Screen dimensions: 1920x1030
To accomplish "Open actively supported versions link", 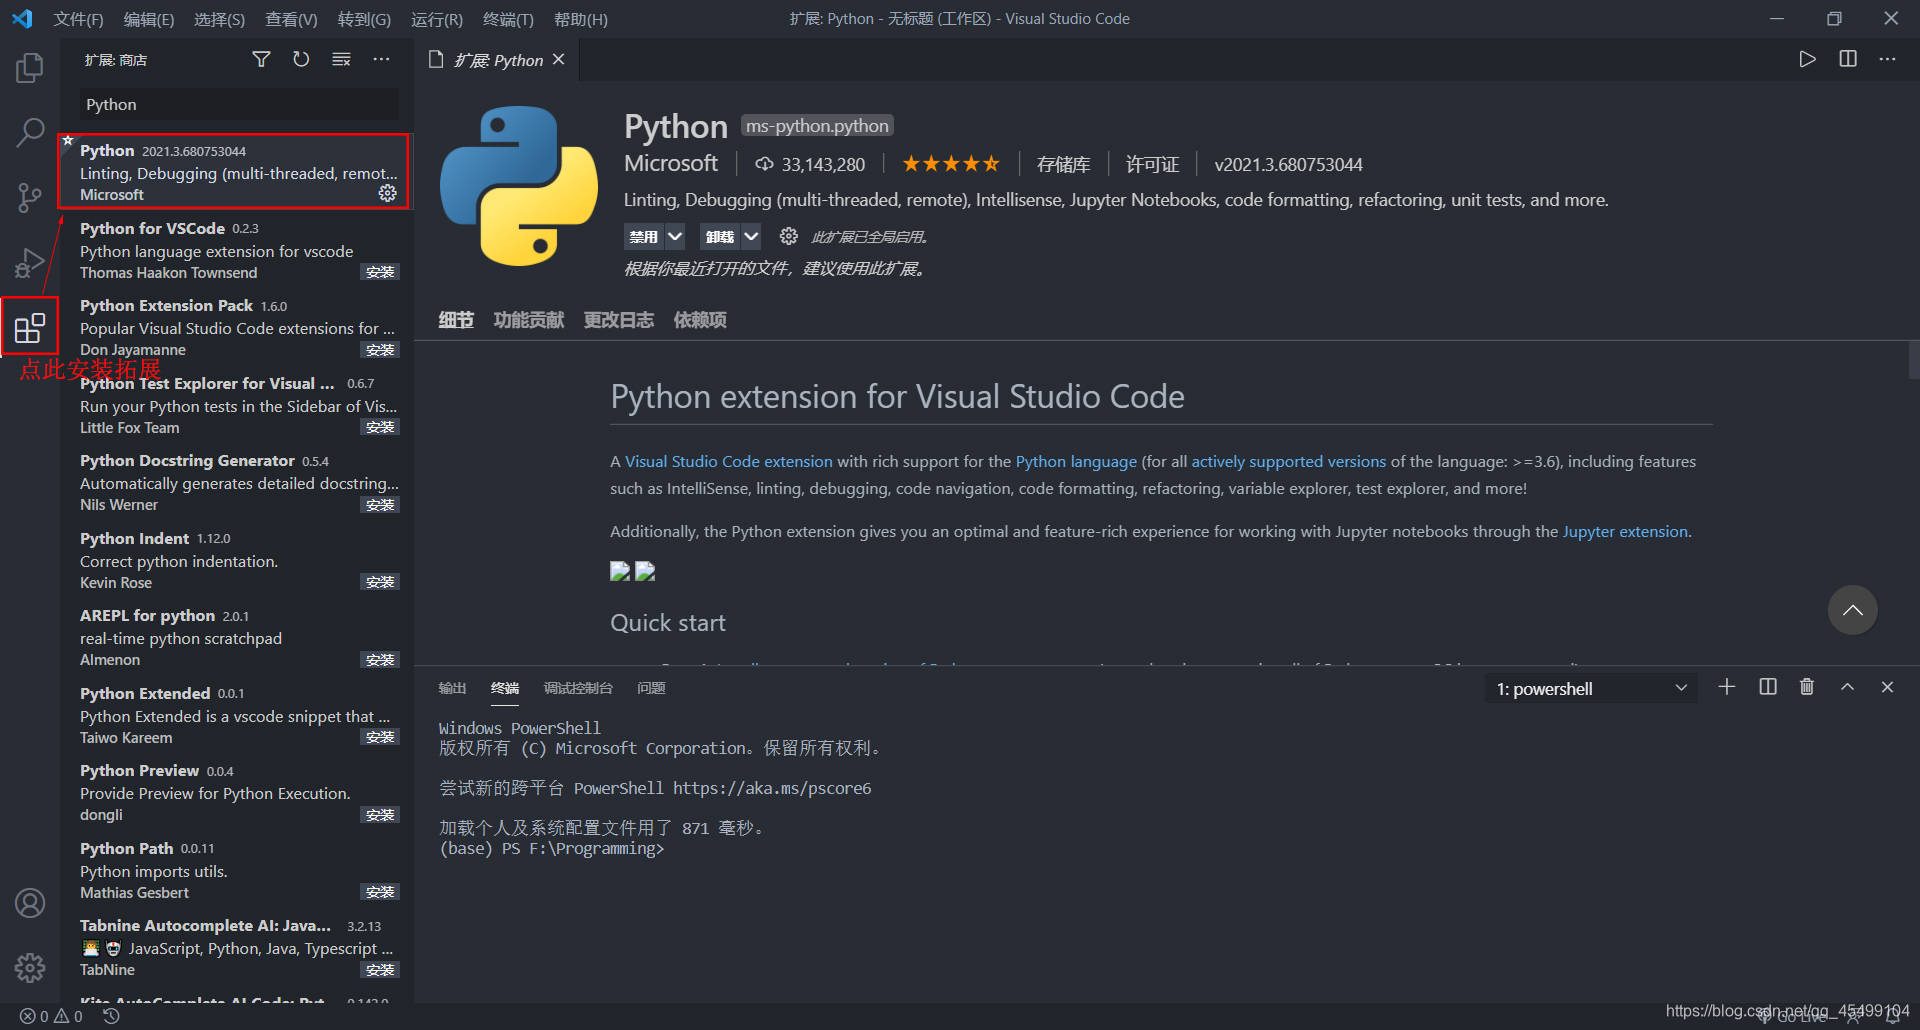I will (x=1288, y=461).
